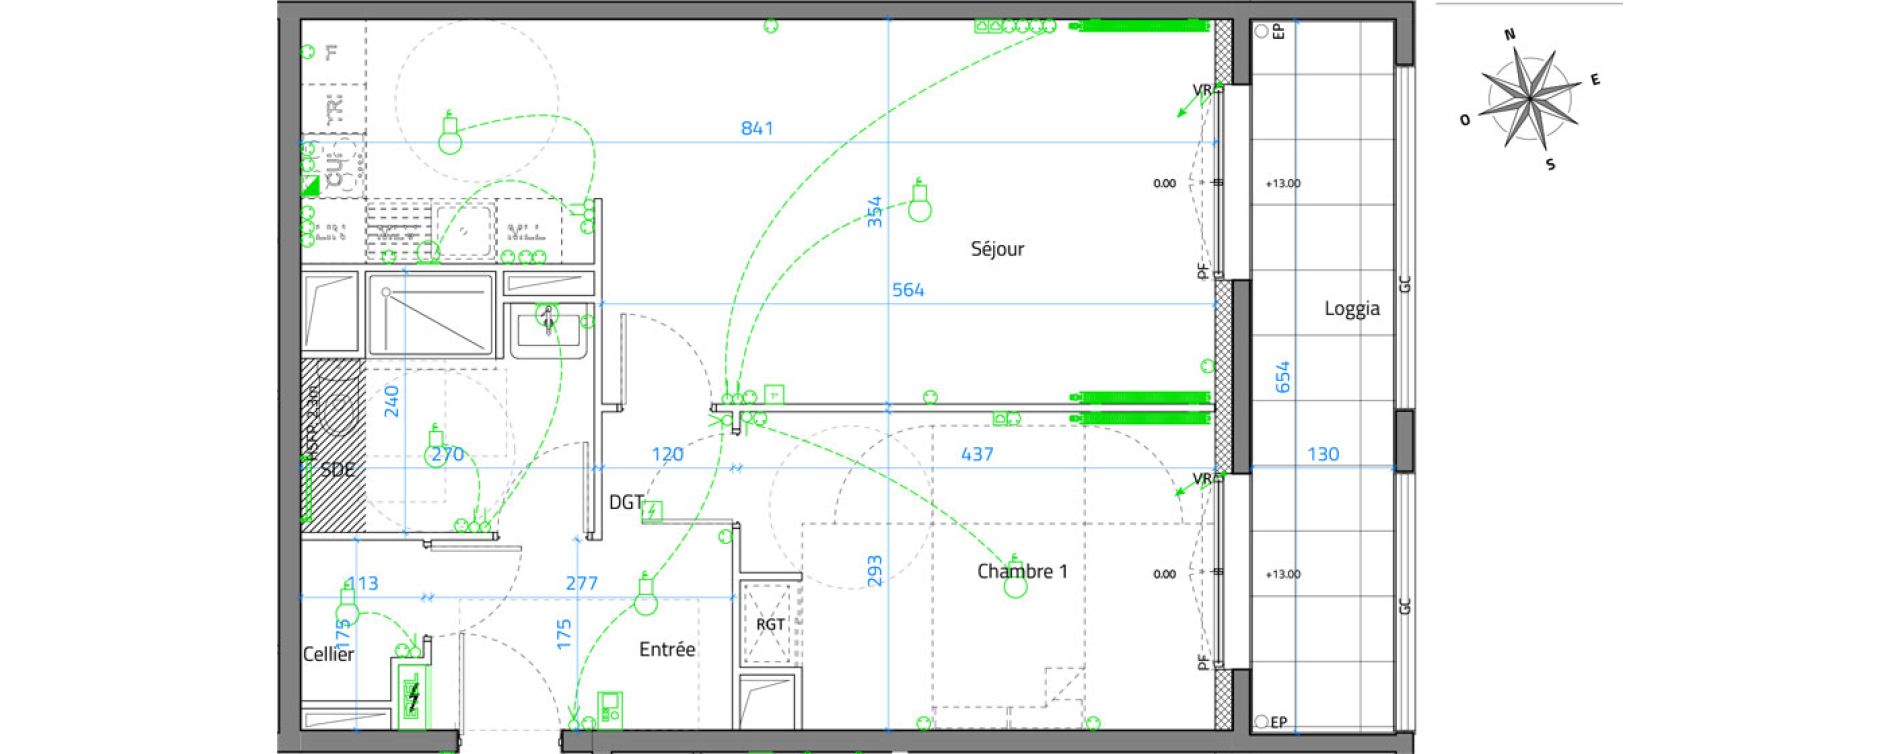Click the kitchen ceiling light symbol
Image resolution: width=1900 pixels, height=754 pixels.
(450, 133)
